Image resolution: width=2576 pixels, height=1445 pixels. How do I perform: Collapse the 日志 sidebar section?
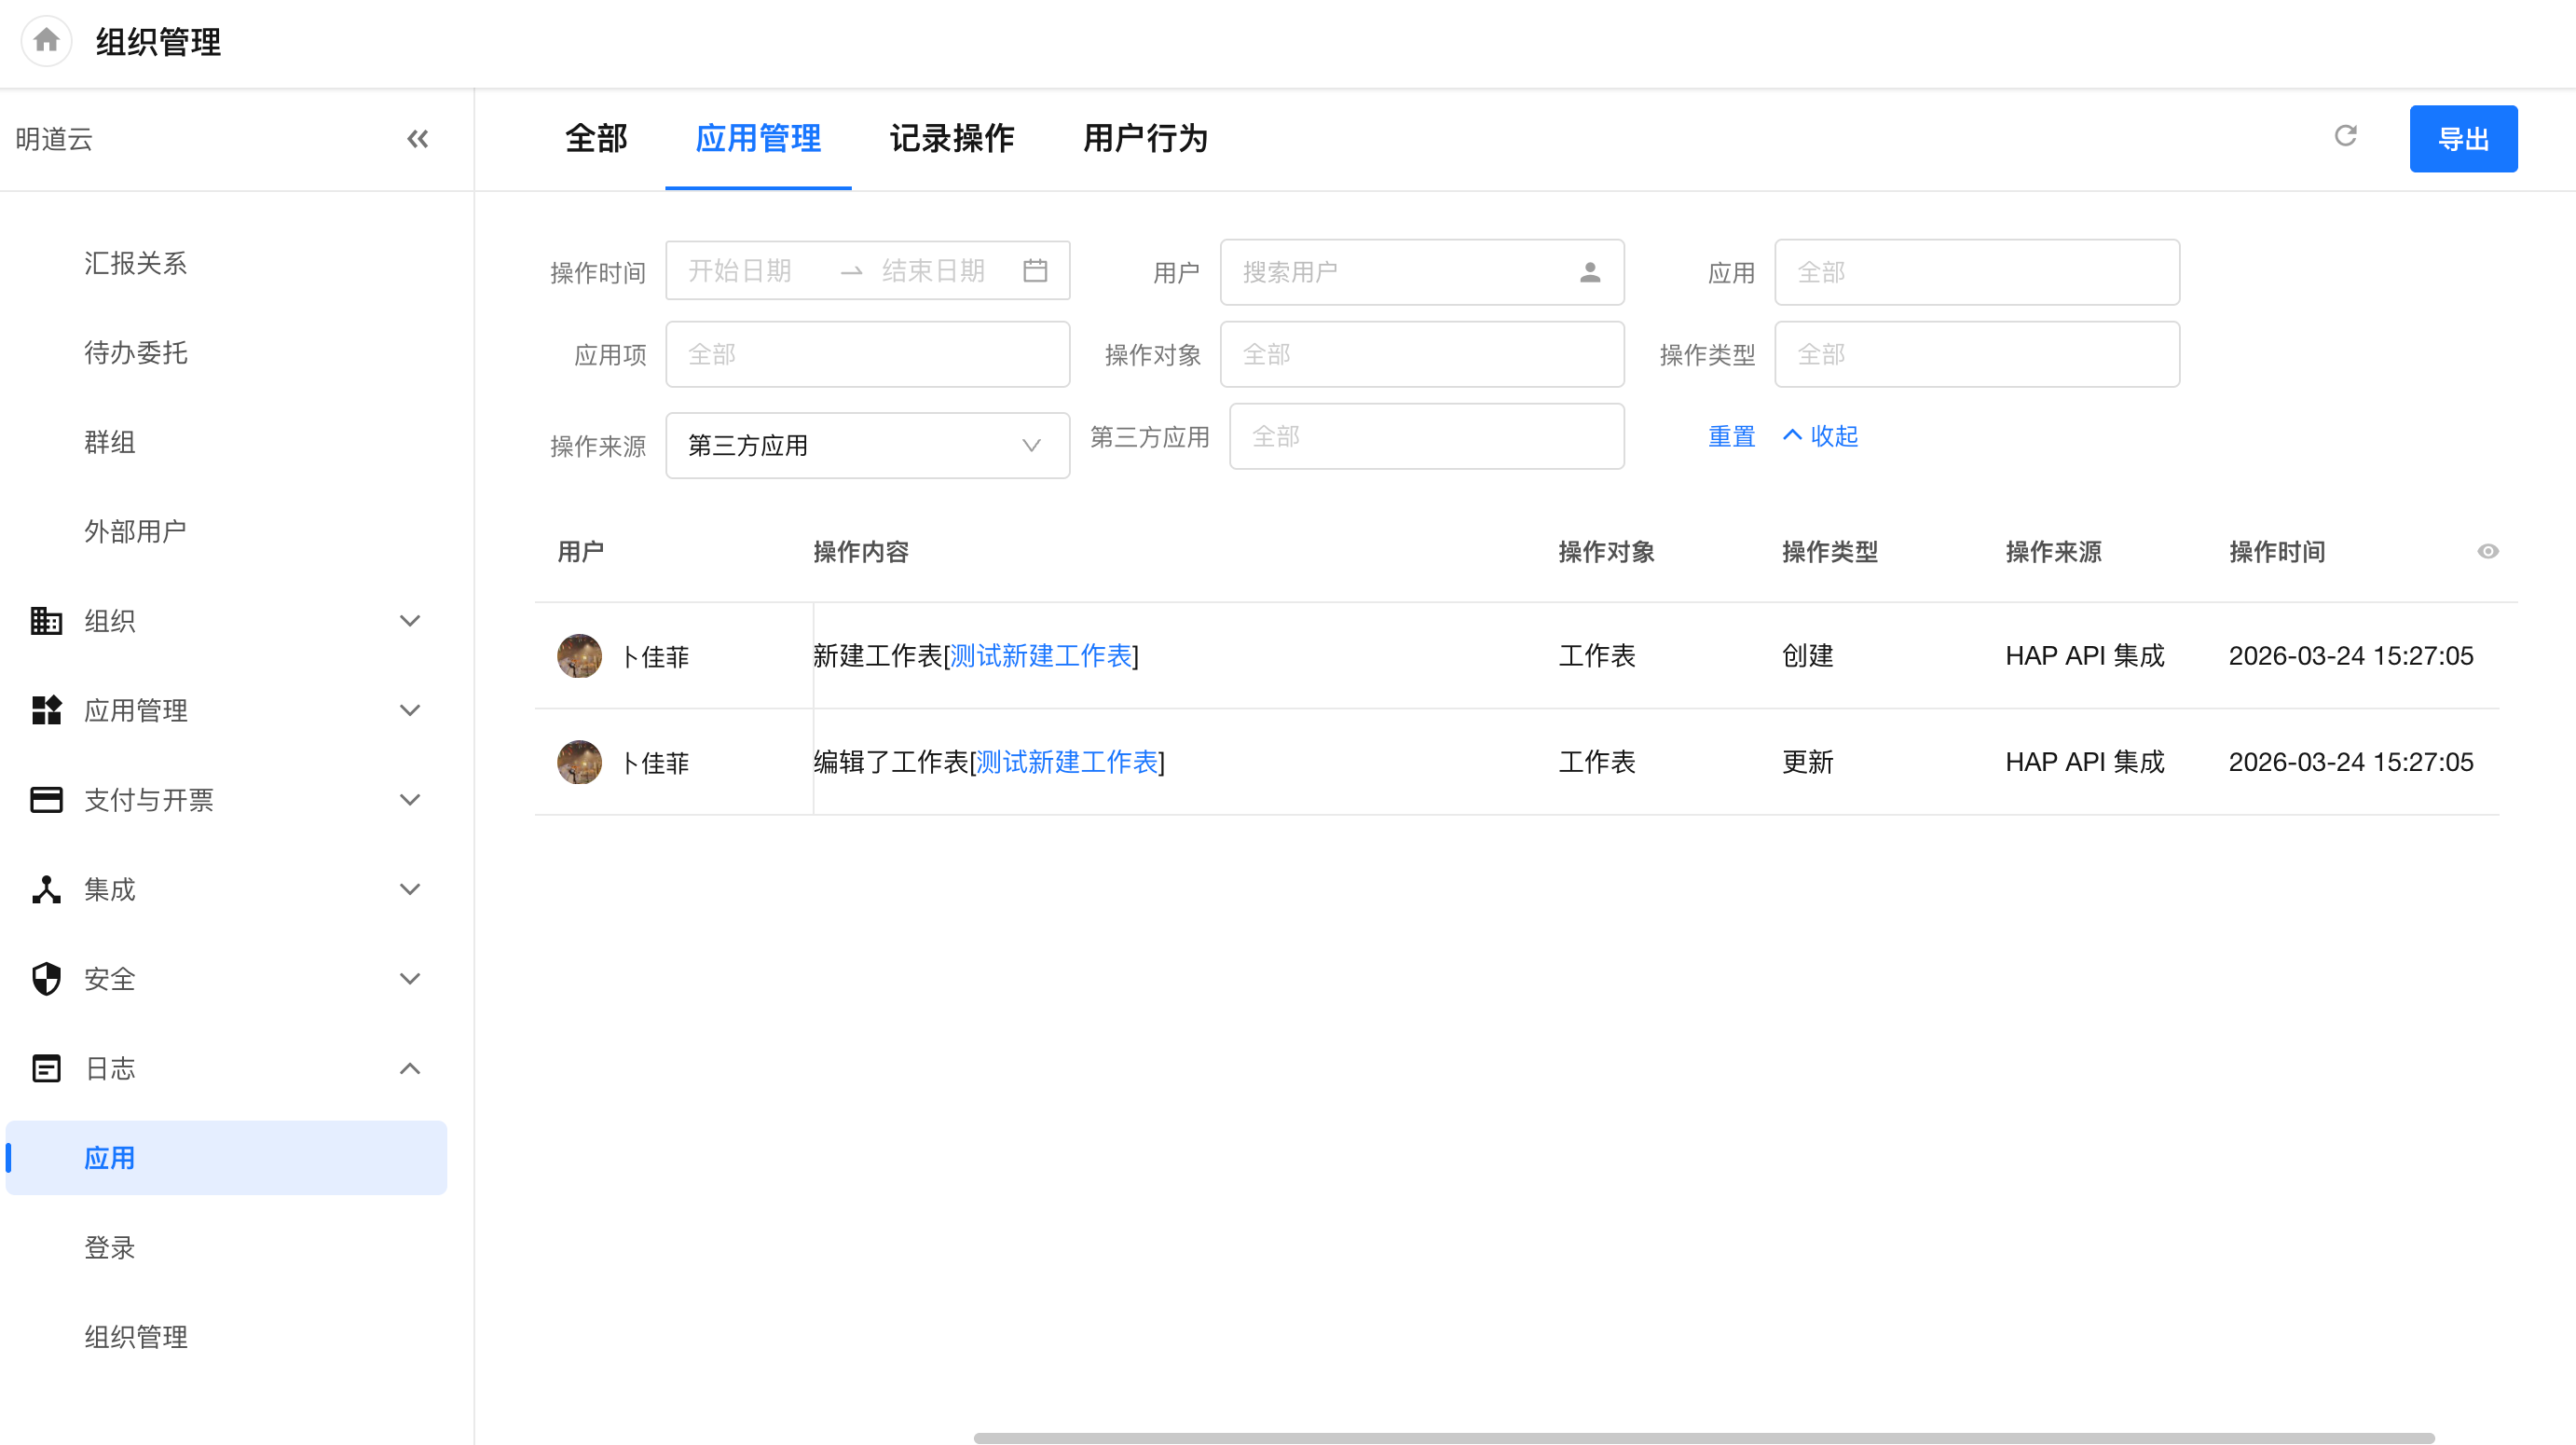pyautogui.click(x=409, y=1068)
